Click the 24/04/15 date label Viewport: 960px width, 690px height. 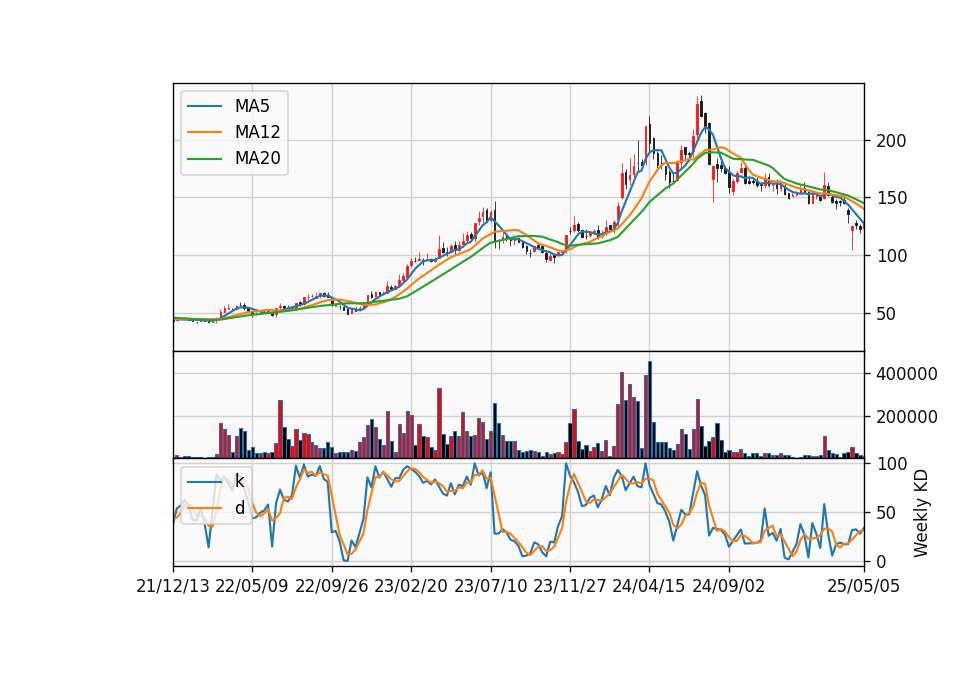coord(649,586)
